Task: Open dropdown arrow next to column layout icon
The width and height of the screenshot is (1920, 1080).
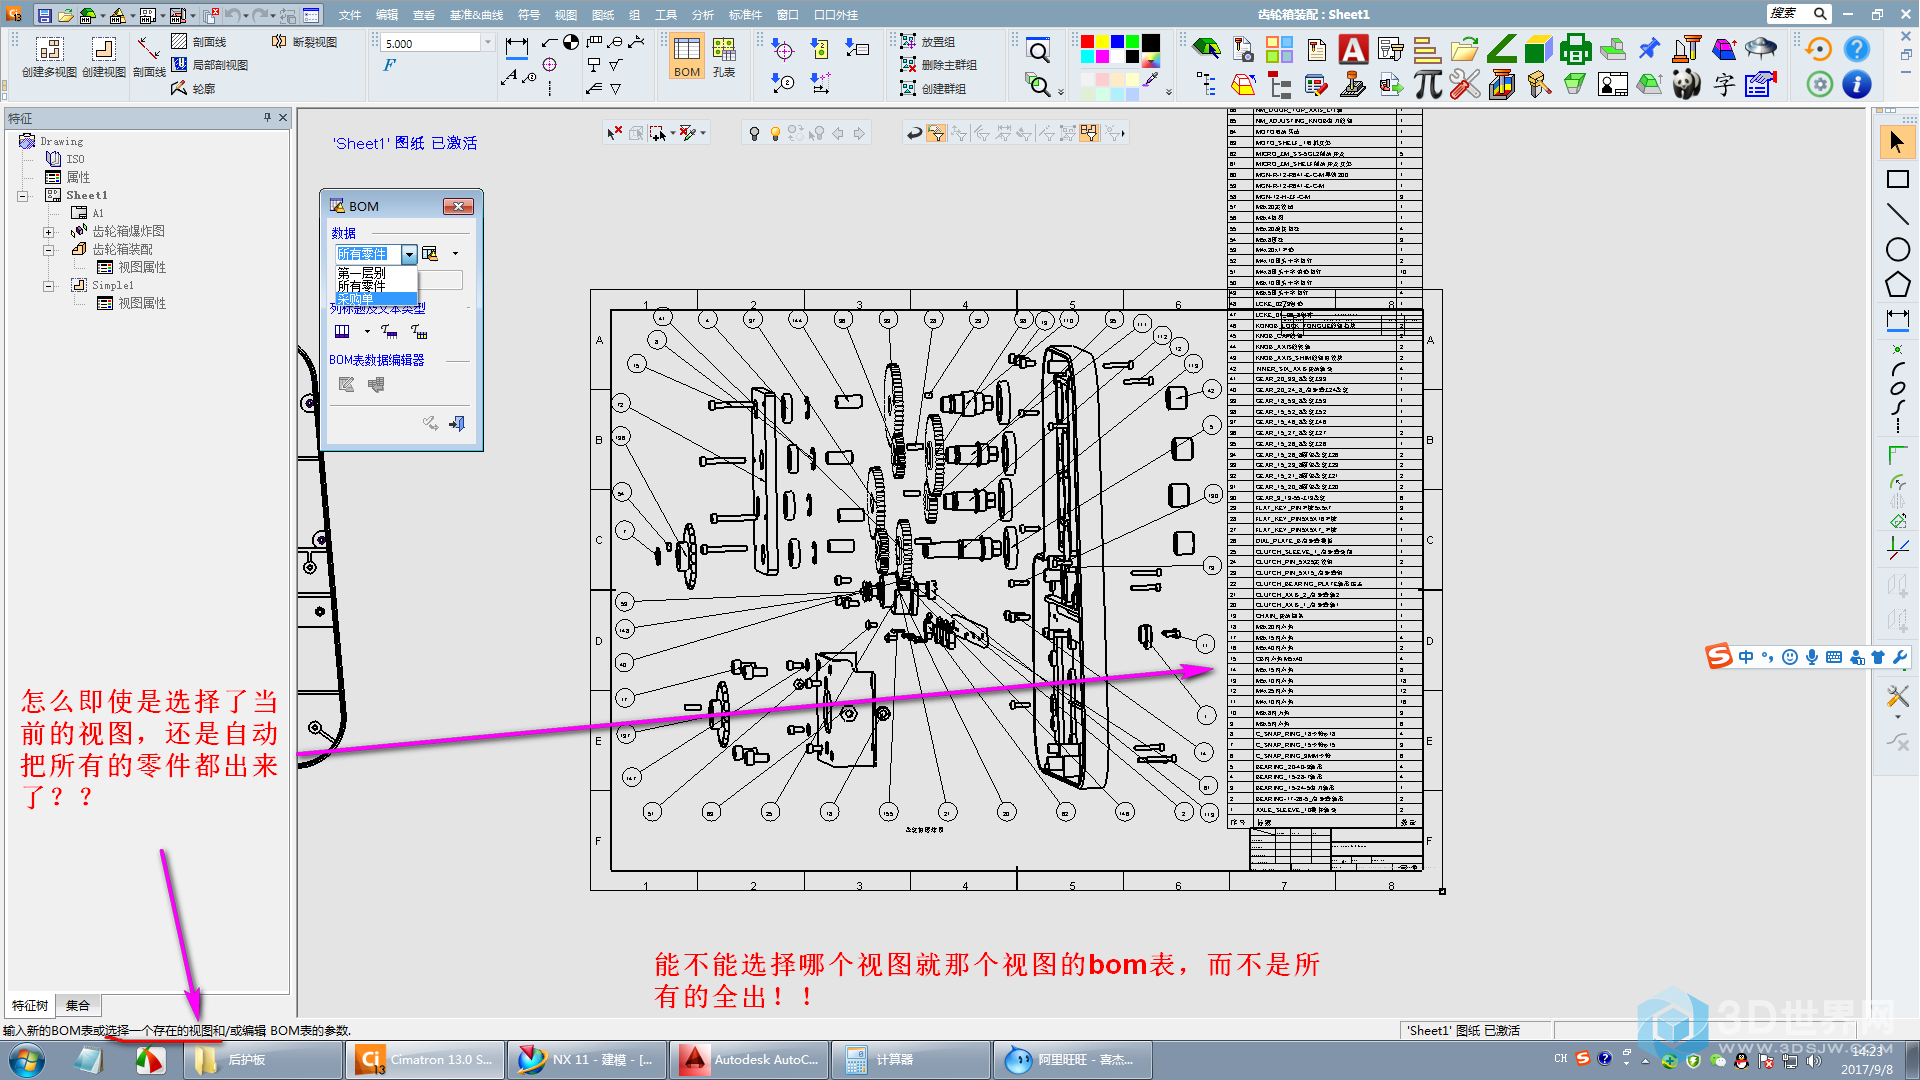Action: point(367,332)
